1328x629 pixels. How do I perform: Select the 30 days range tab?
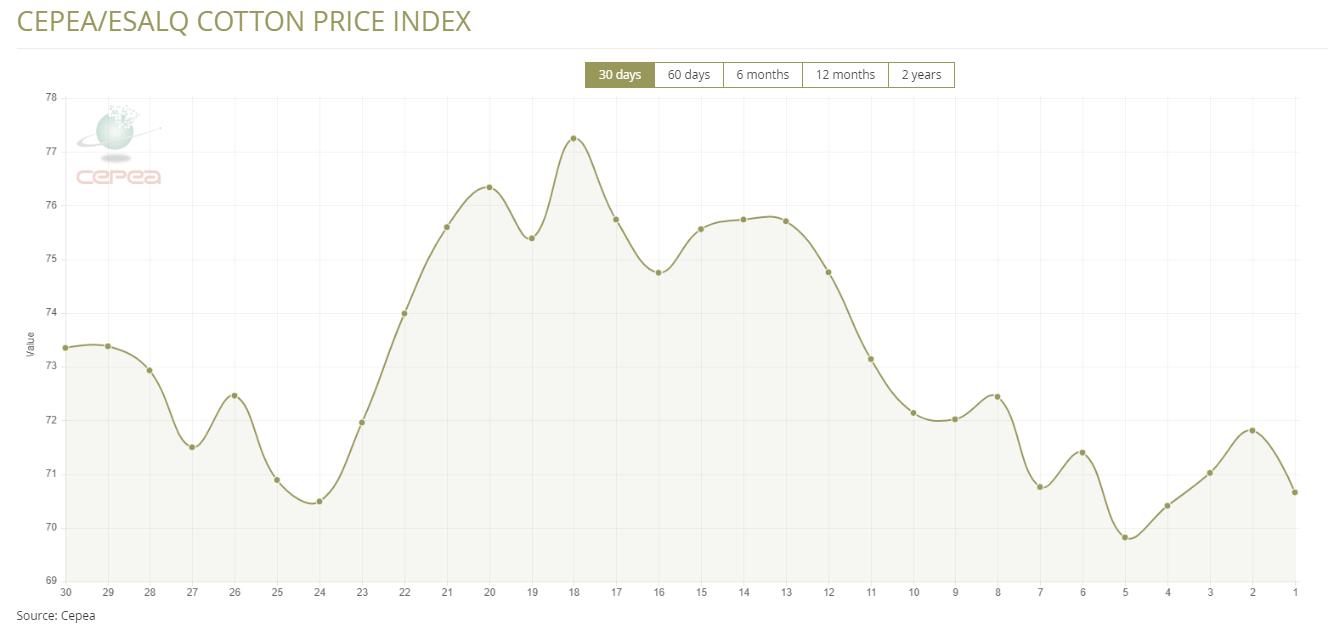(x=619, y=75)
